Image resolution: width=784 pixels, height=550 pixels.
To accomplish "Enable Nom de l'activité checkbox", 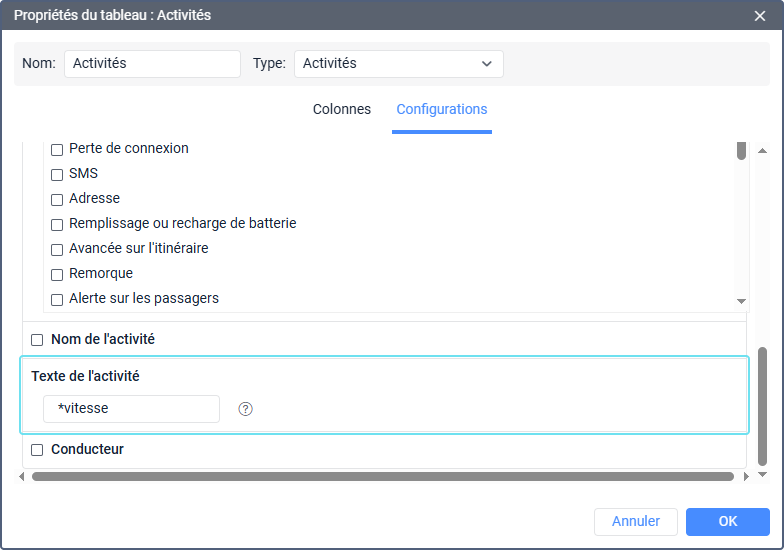I will pyautogui.click(x=37, y=340).
